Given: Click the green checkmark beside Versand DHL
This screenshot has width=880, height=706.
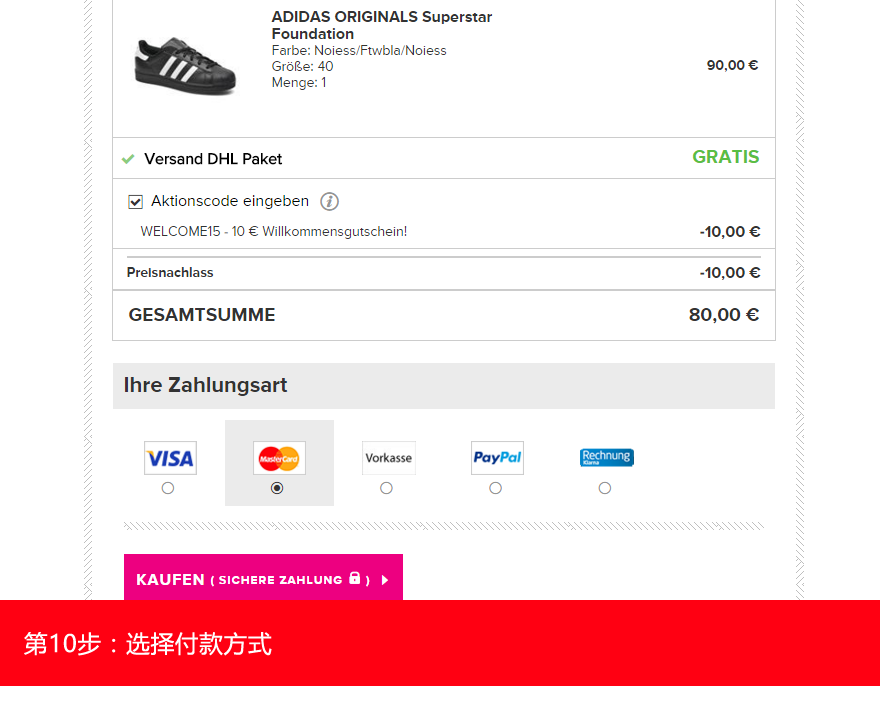Looking at the screenshot, I should [128, 159].
